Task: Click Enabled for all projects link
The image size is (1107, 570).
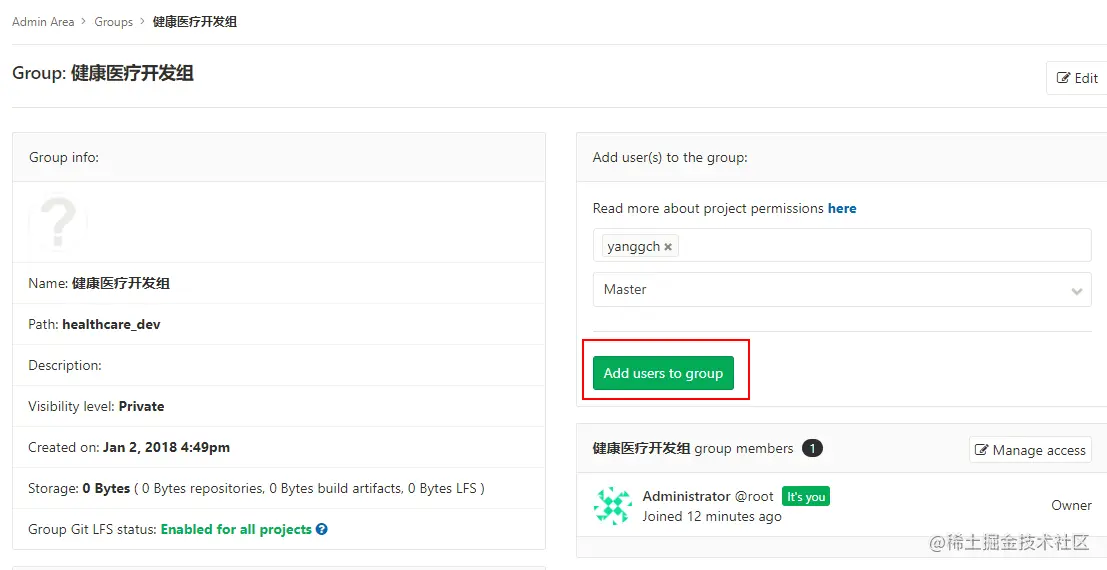Action: point(237,529)
